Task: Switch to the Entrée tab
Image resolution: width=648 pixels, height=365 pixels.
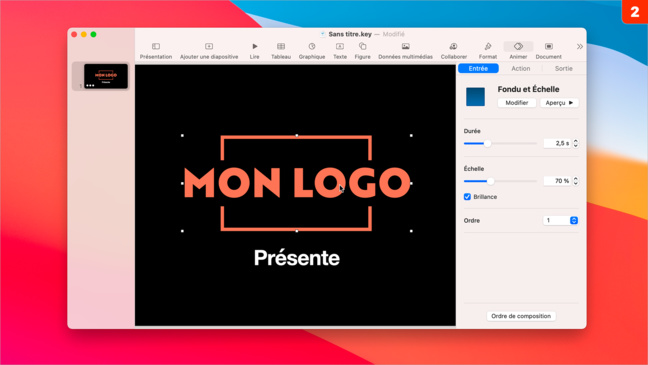Action: point(478,69)
